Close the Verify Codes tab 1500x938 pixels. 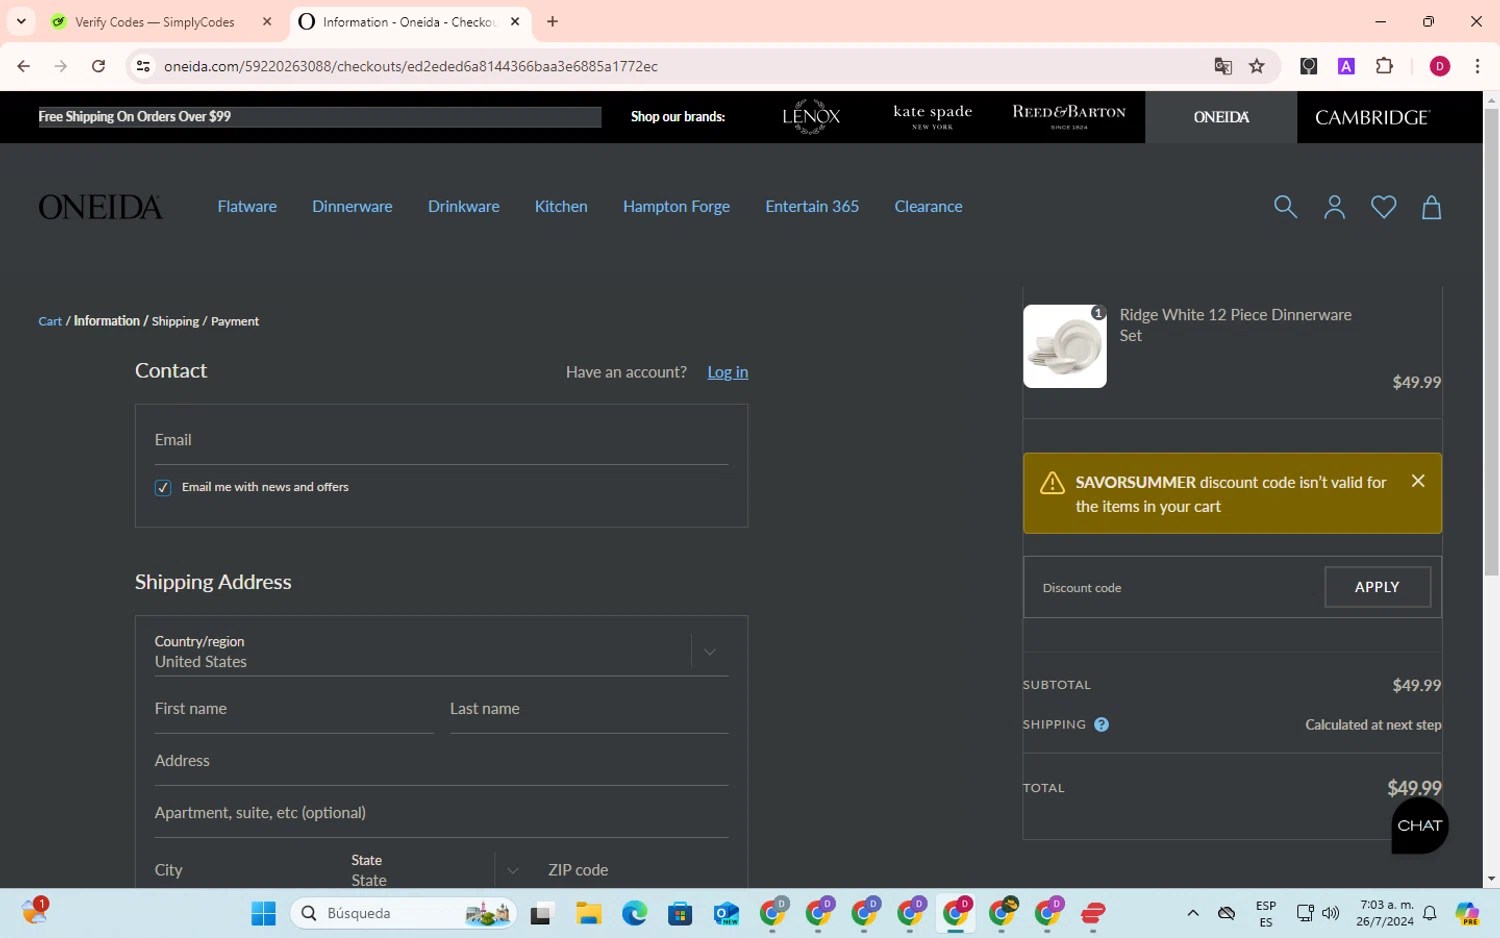click(x=267, y=21)
